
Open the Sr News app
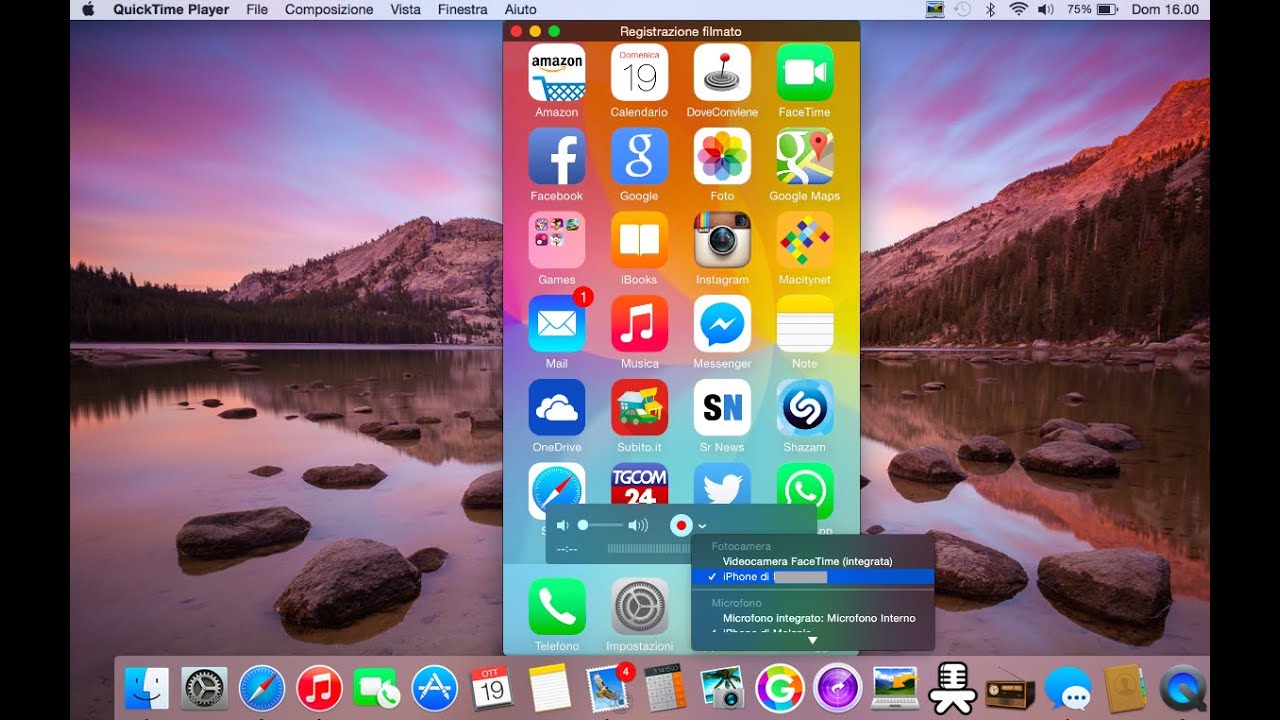(722, 408)
